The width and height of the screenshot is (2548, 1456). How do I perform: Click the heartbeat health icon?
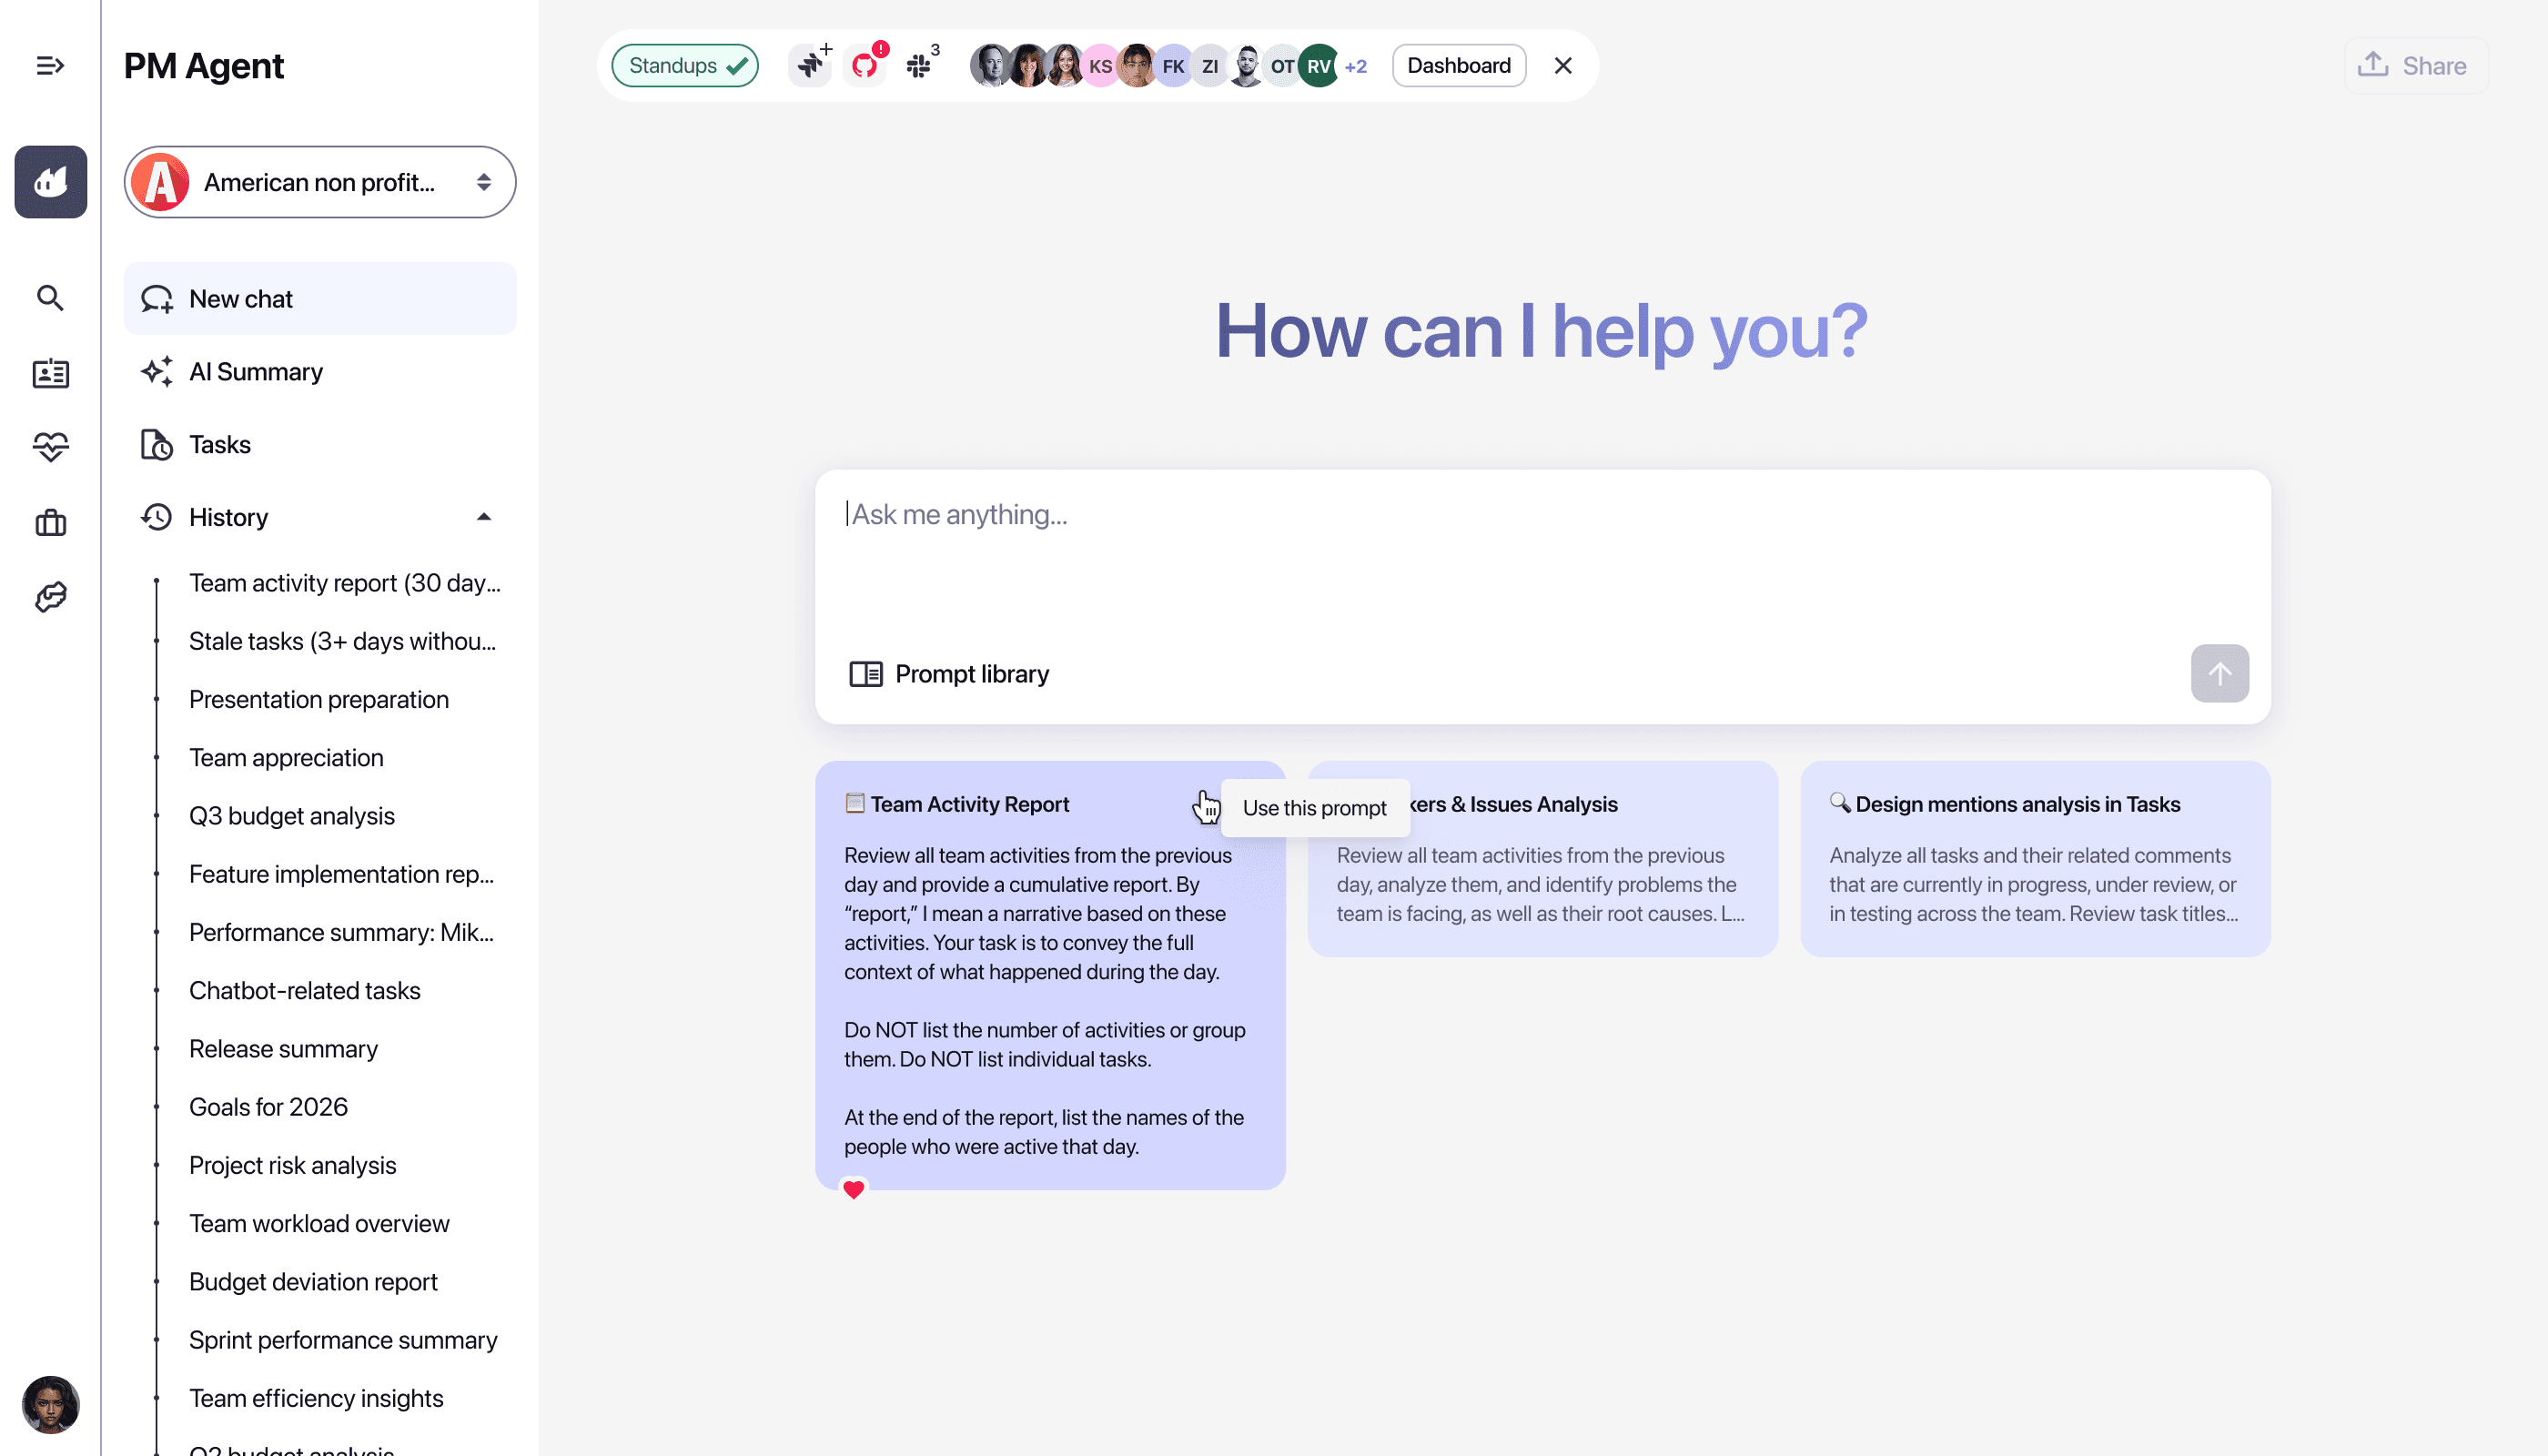click(50, 447)
